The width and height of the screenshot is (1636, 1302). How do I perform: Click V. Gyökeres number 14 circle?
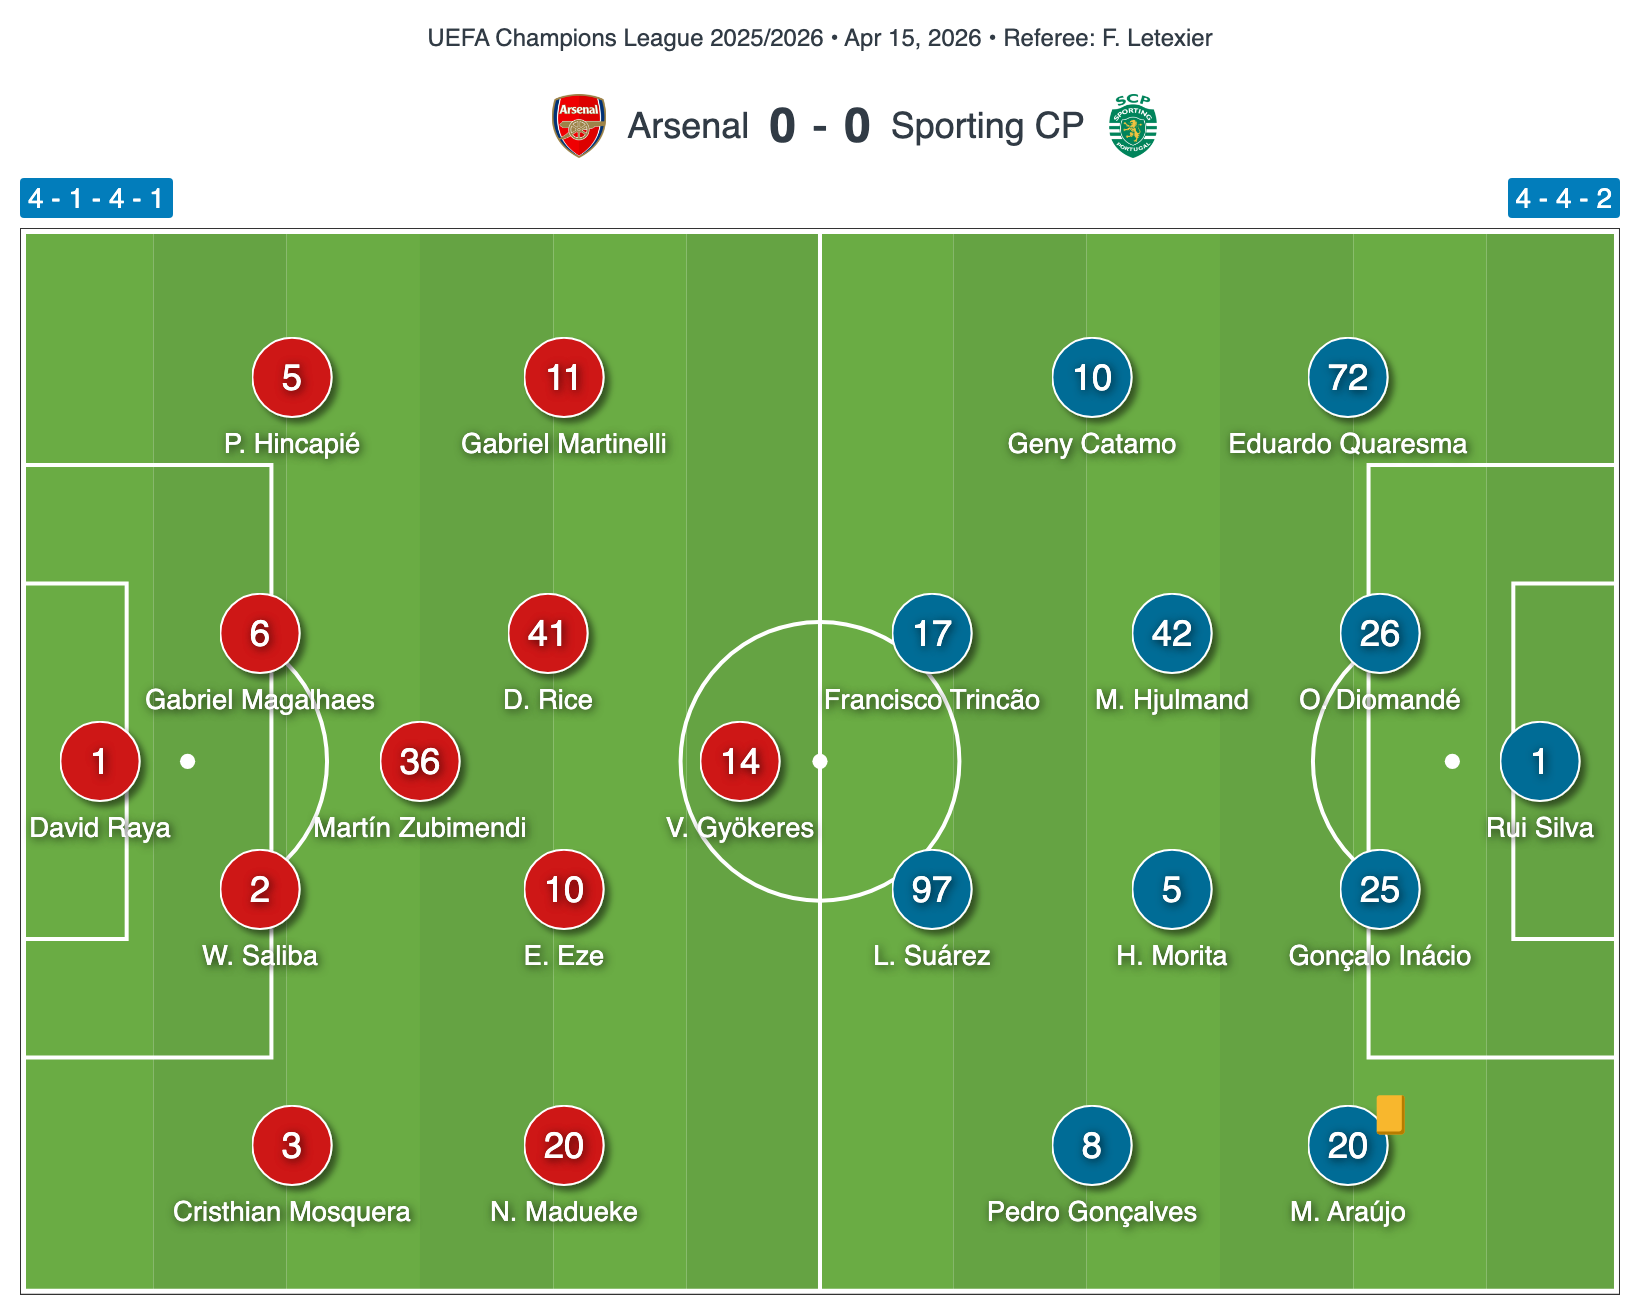tap(740, 761)
